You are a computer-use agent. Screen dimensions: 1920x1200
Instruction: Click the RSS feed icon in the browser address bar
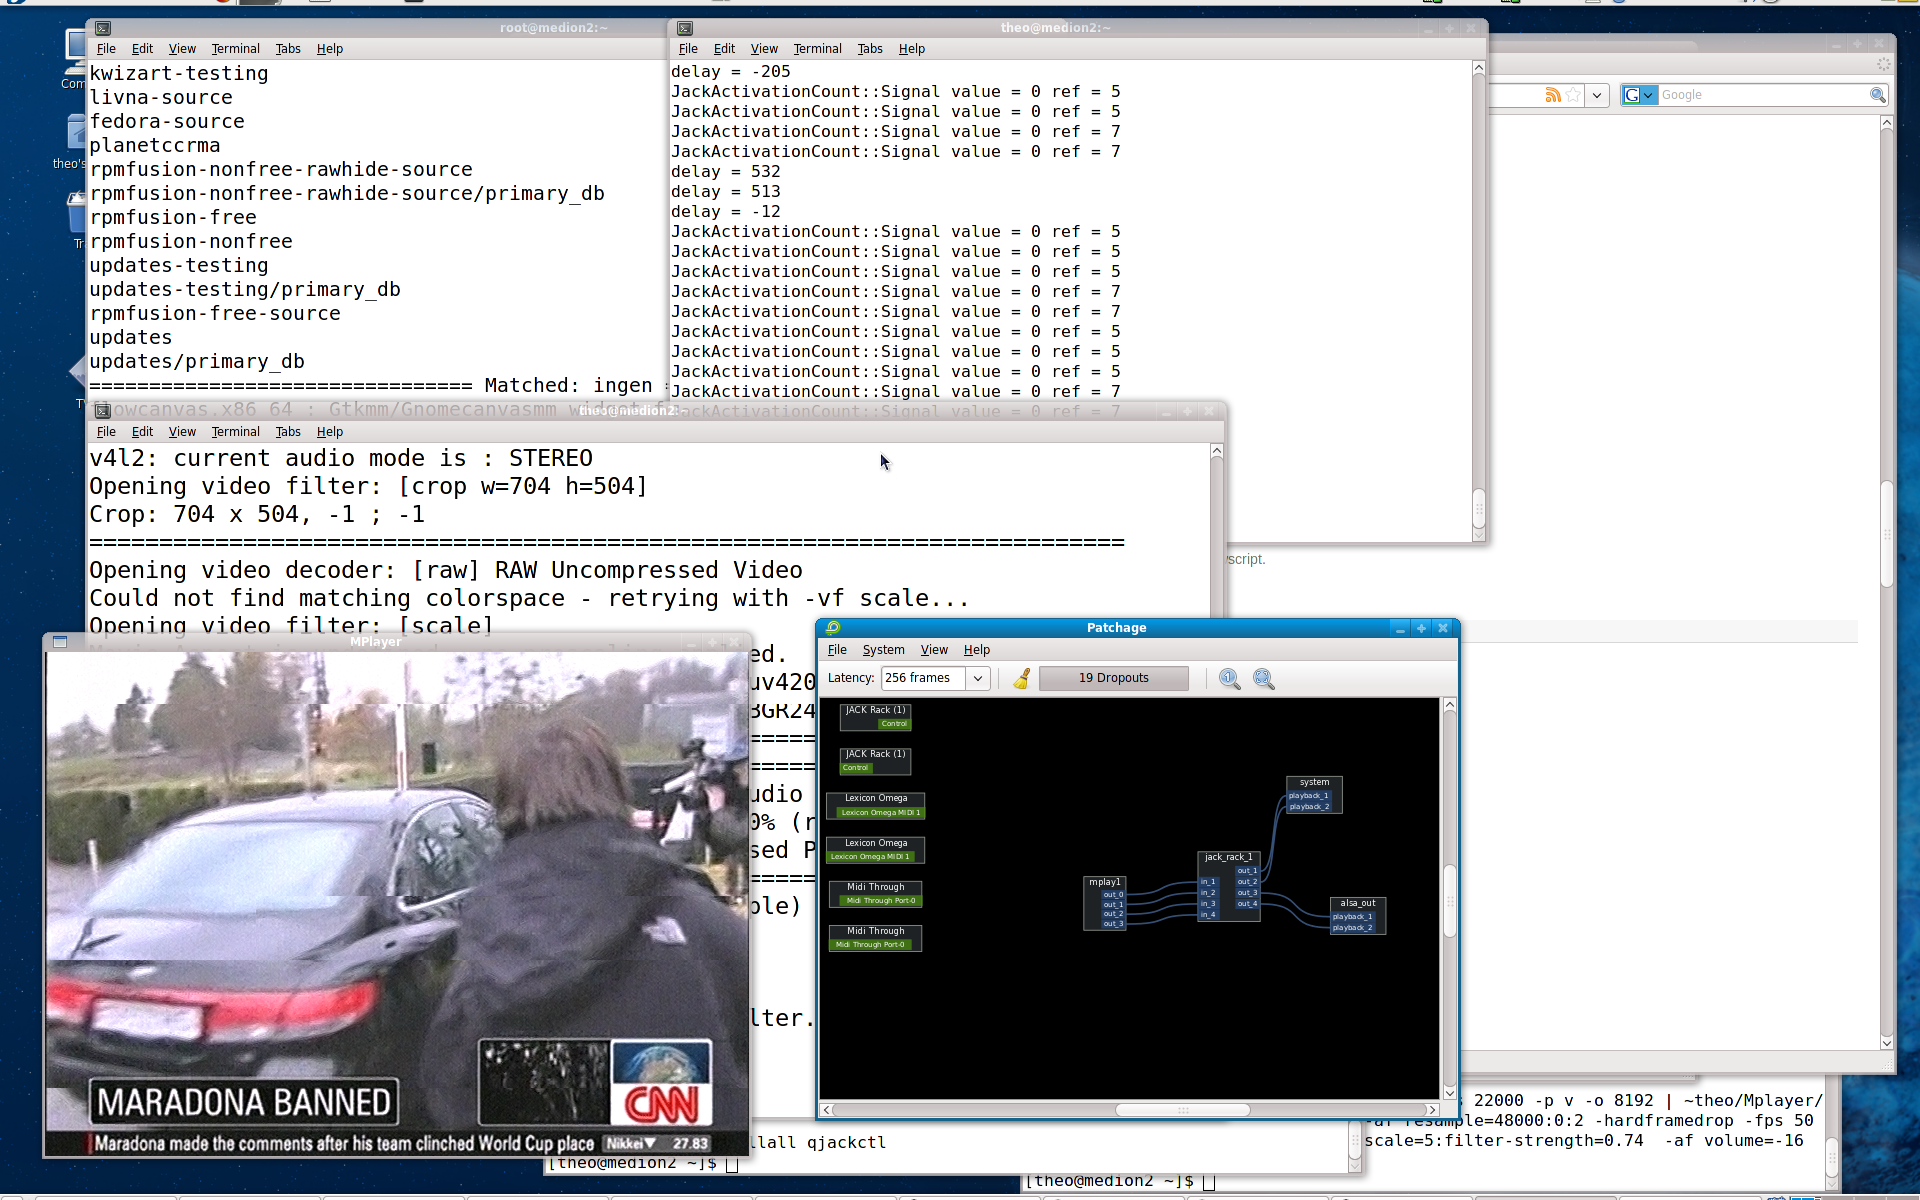click(x=1553, y=95)
